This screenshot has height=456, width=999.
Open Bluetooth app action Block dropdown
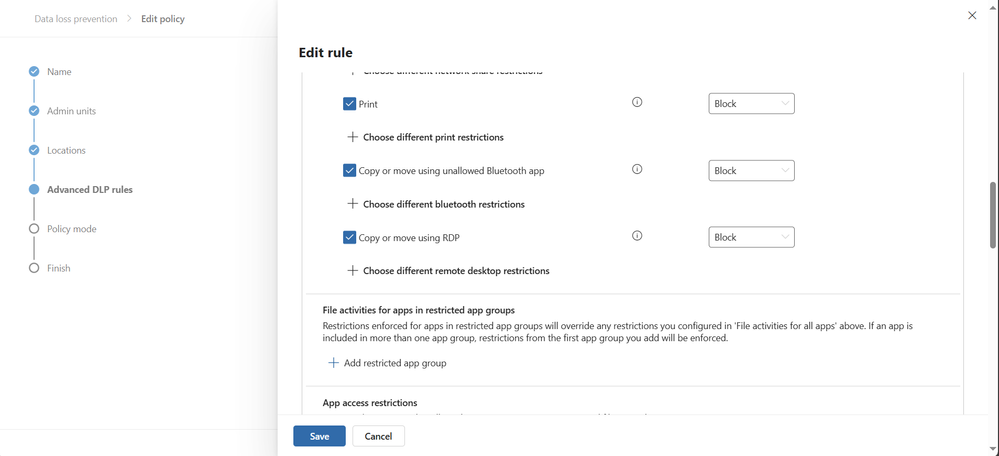point(751,171)
